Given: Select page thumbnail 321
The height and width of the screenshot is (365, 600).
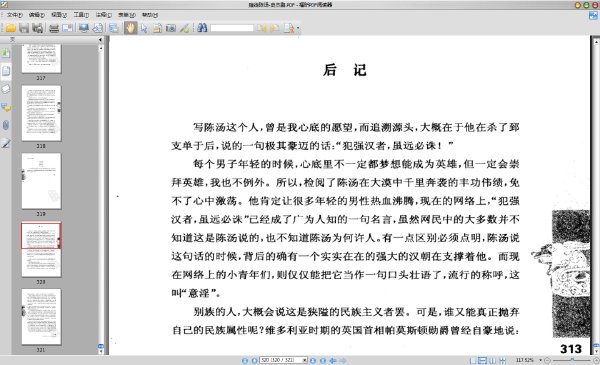Looking at the screenshot, I should point(41,317).
